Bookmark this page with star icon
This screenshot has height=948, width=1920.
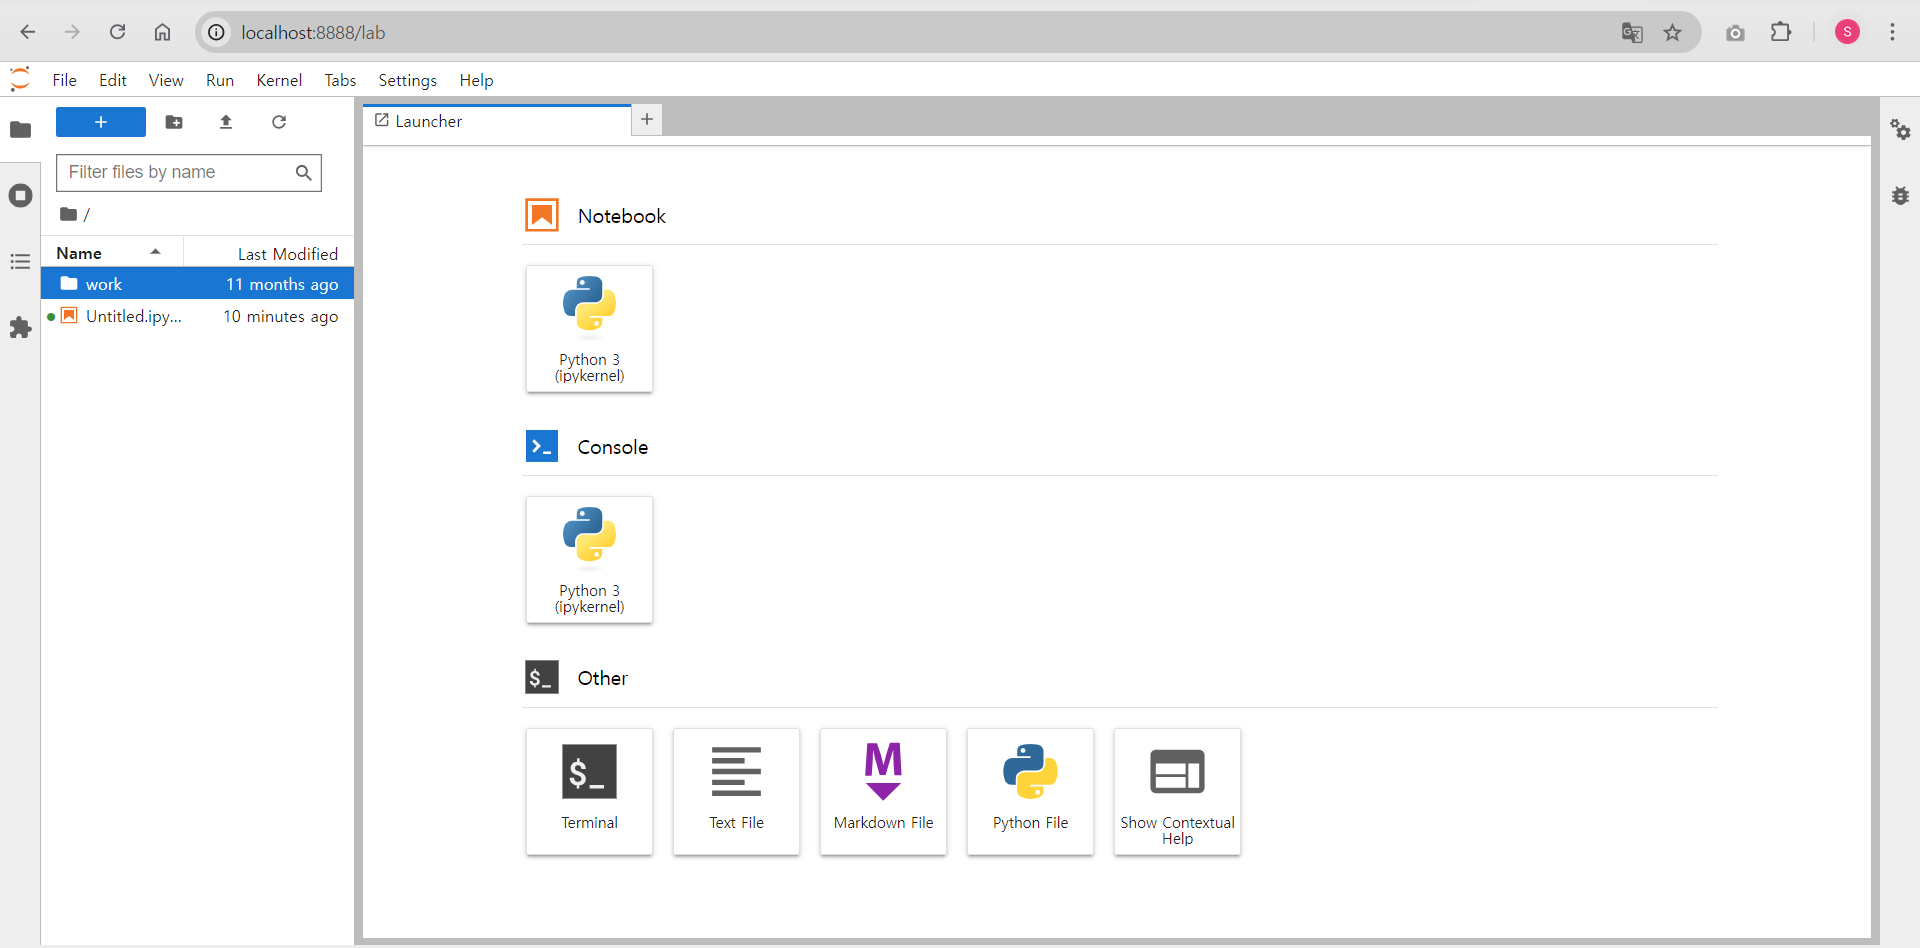tap(1672, 33)
